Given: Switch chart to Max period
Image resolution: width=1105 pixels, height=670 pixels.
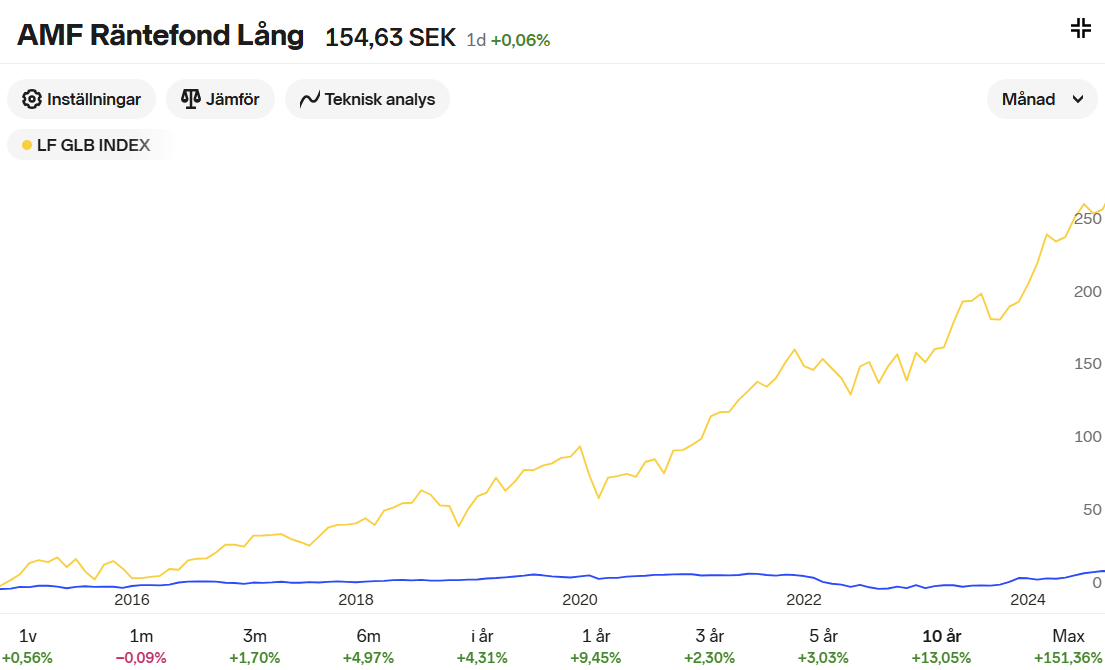Looking at the screenshot, I should pyautogui.click(x=1068, y=645).
